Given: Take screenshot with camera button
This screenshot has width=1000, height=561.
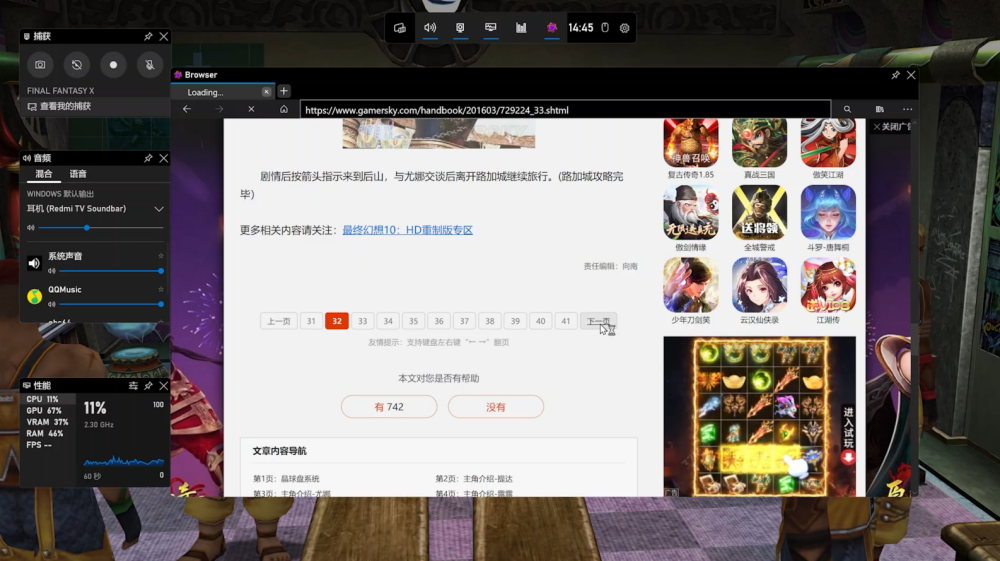Looking at the screenshot, I should (x=40, y=65).
